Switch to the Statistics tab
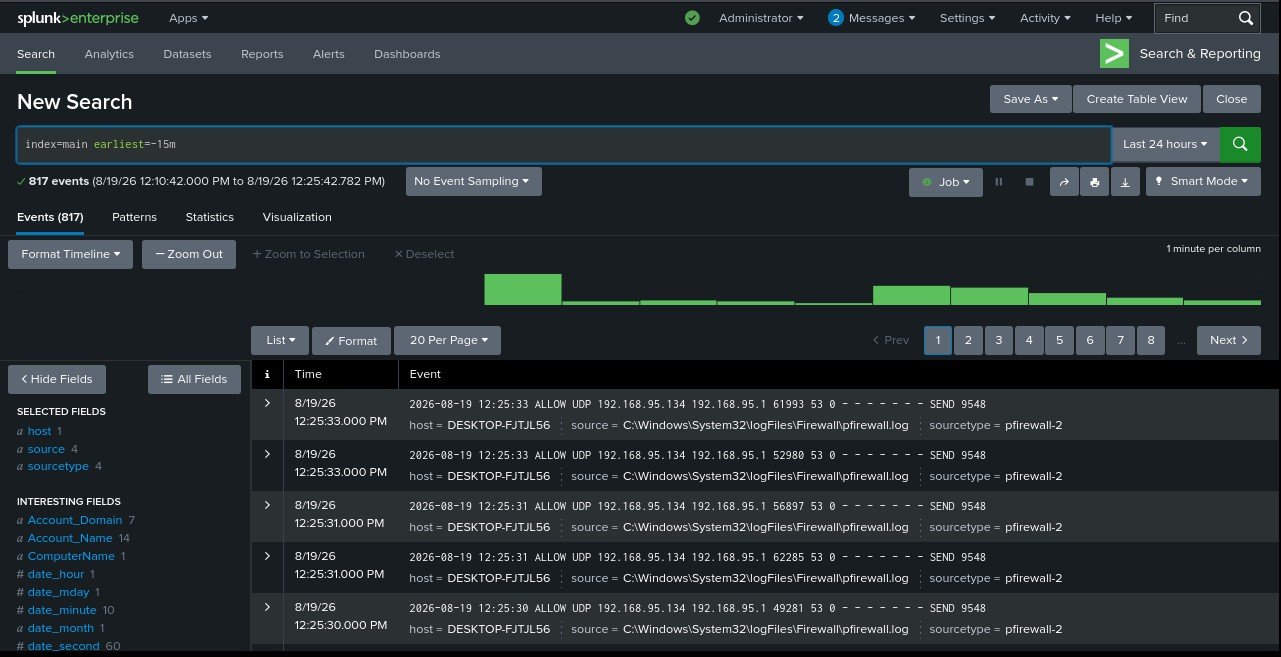The width and height of the screenshot is (1281, 657). click(x=209, y=217)
